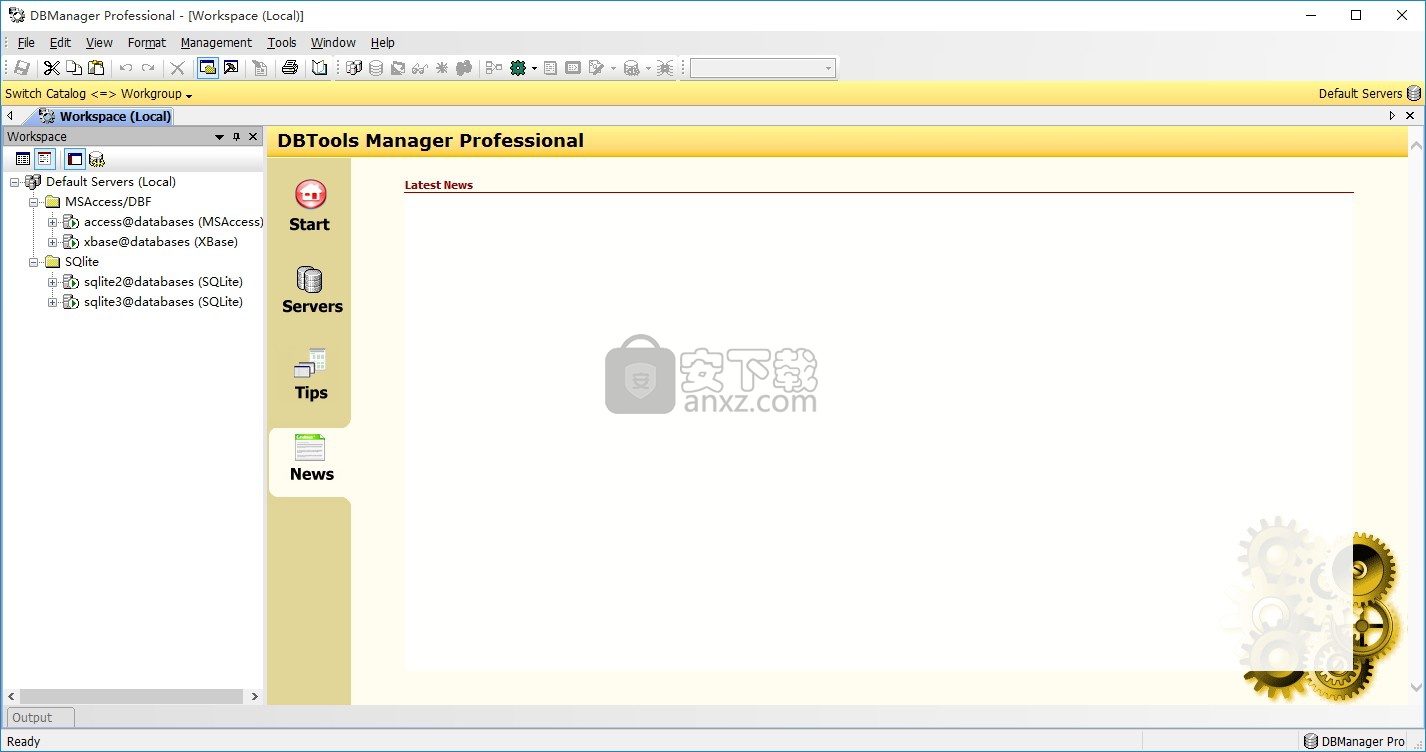This screenshot has width=1426, height=752.
Task: Click the Redo arrow icon
Action: pyautogui.click(x=148, y=68)
